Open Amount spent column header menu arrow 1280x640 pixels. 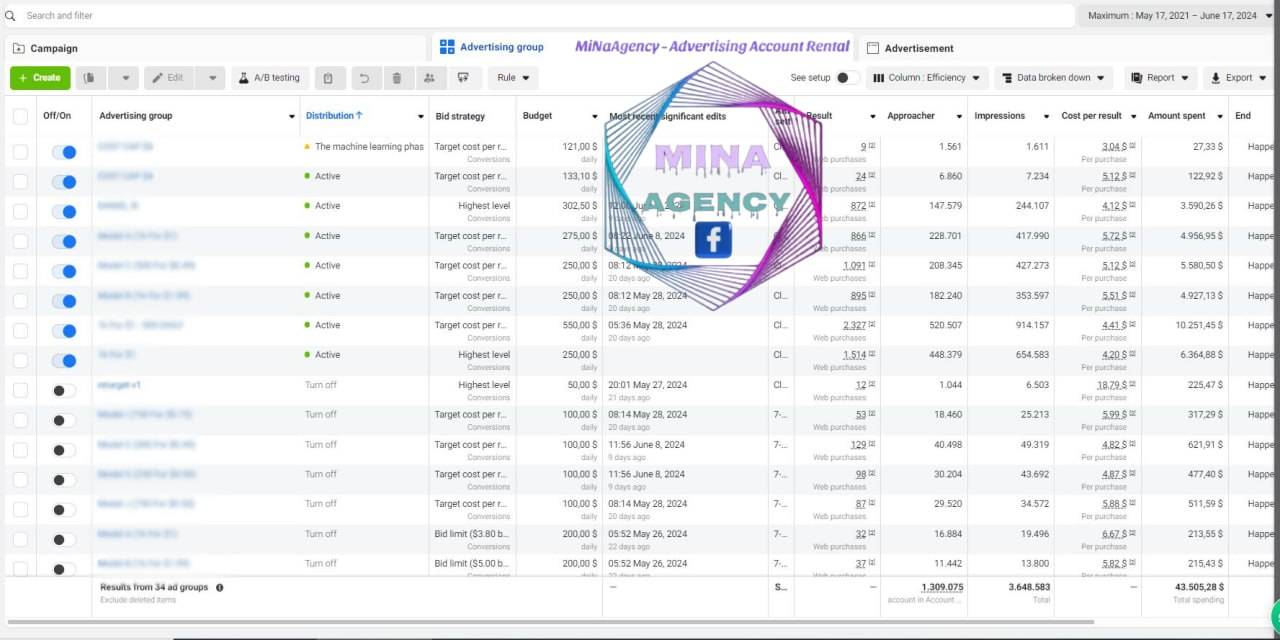point(1220,117)
